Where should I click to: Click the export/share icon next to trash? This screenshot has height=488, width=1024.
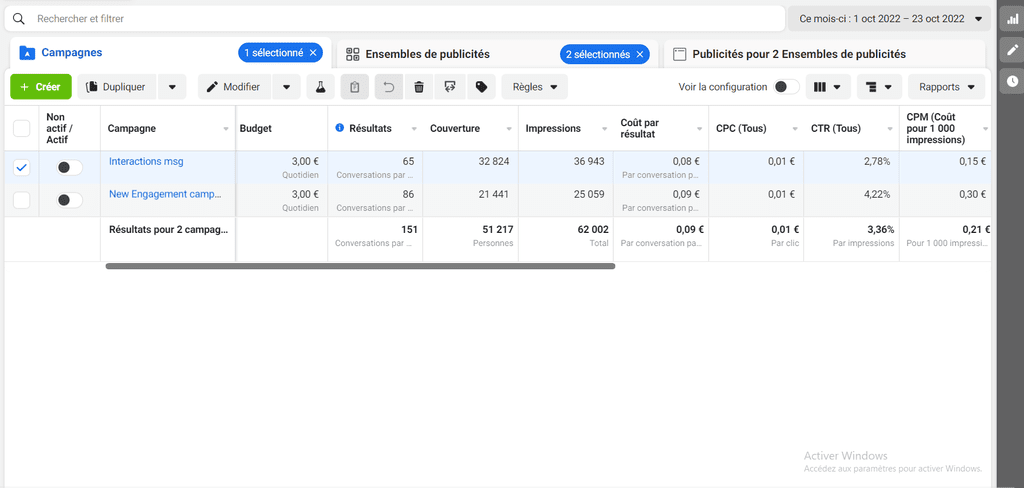coord(450,87)
